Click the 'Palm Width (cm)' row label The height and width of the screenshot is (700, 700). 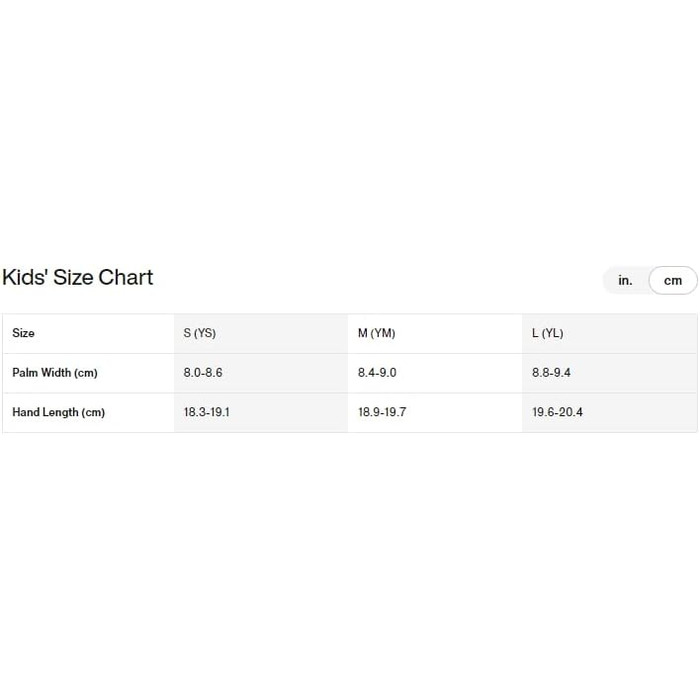54,372
